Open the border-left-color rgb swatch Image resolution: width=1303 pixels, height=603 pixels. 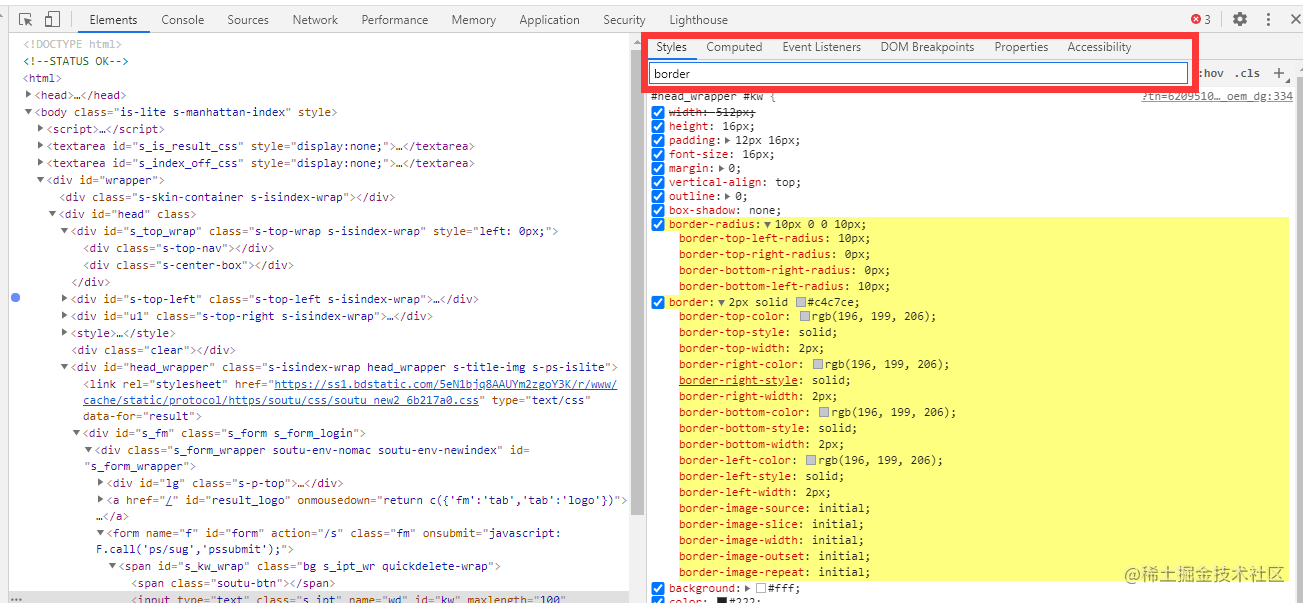[812, 461]
